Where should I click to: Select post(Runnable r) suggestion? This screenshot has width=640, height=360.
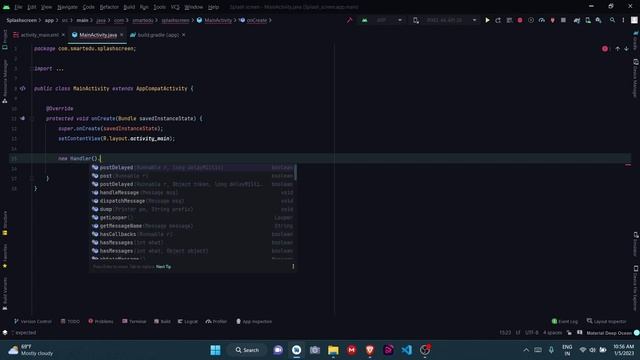tap(192, 176)
